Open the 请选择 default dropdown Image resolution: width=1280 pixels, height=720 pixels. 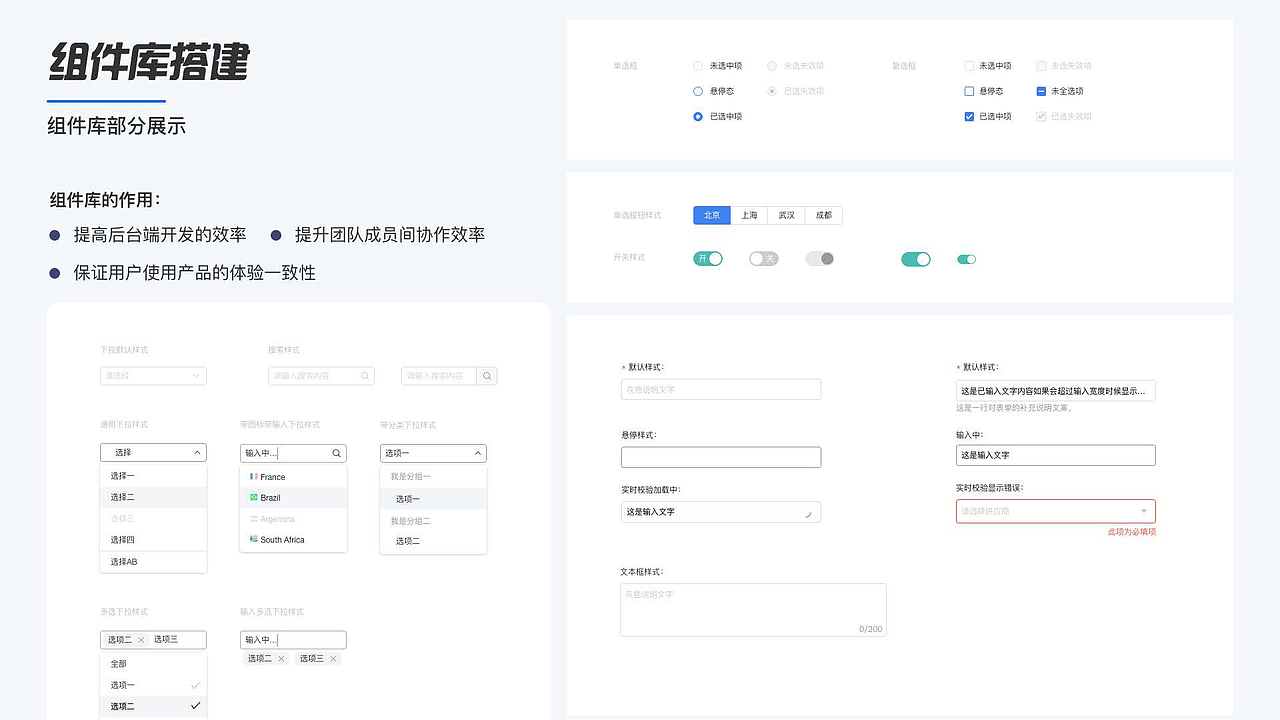(153, 376)
